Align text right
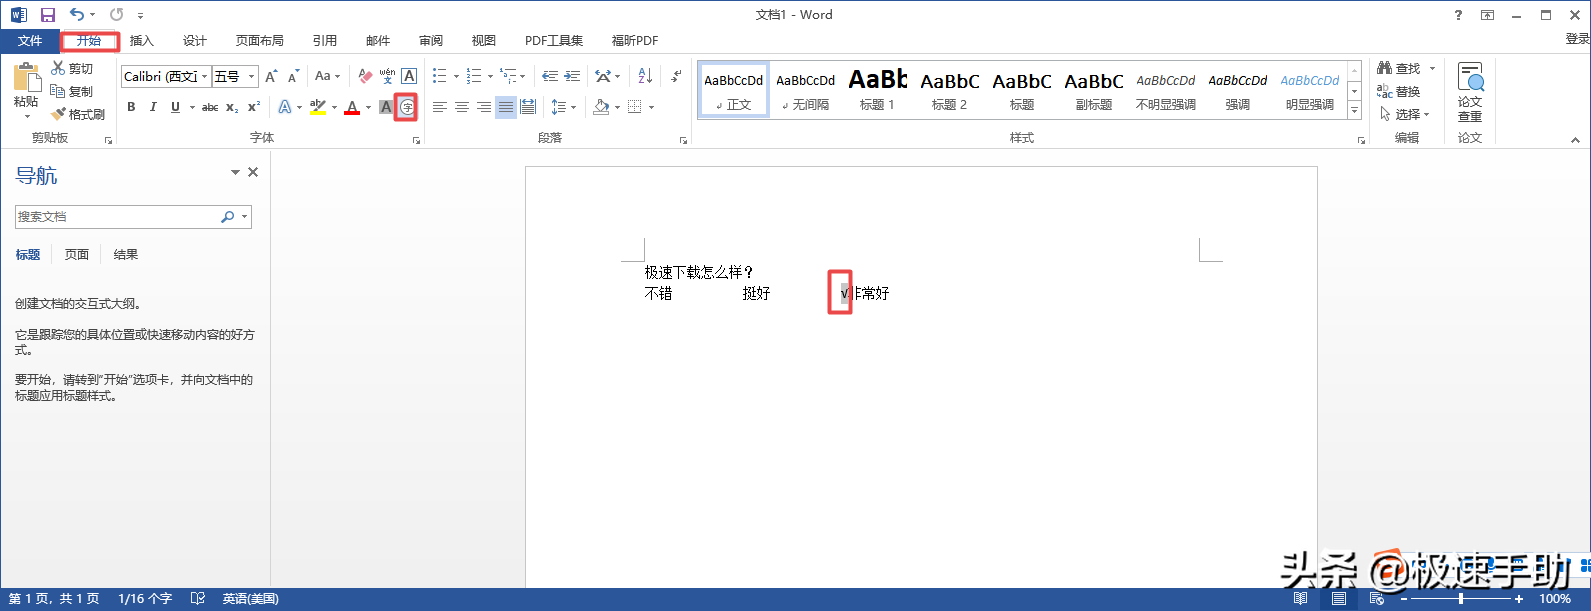This screenshot has height=611, width=1591. [x=484, y=107]
